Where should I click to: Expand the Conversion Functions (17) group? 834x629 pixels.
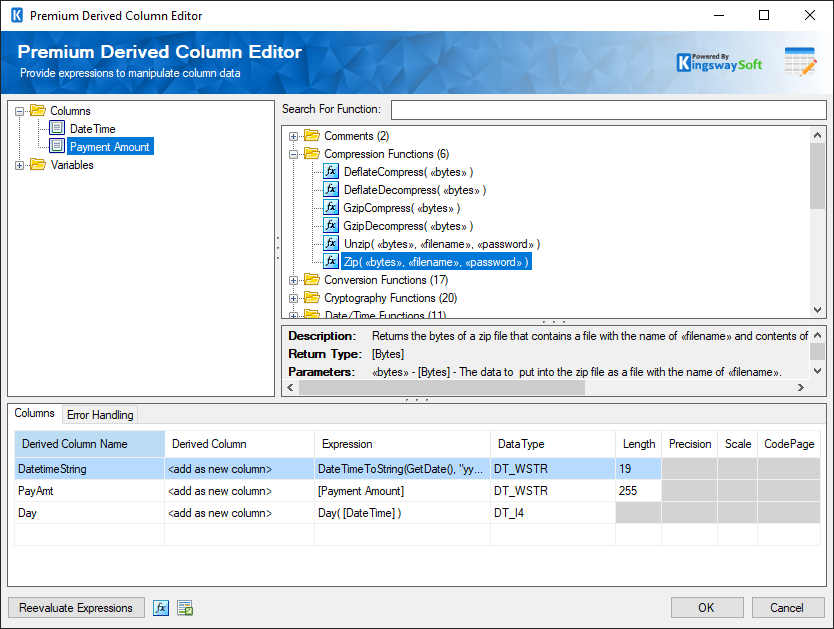click(293, 281)
